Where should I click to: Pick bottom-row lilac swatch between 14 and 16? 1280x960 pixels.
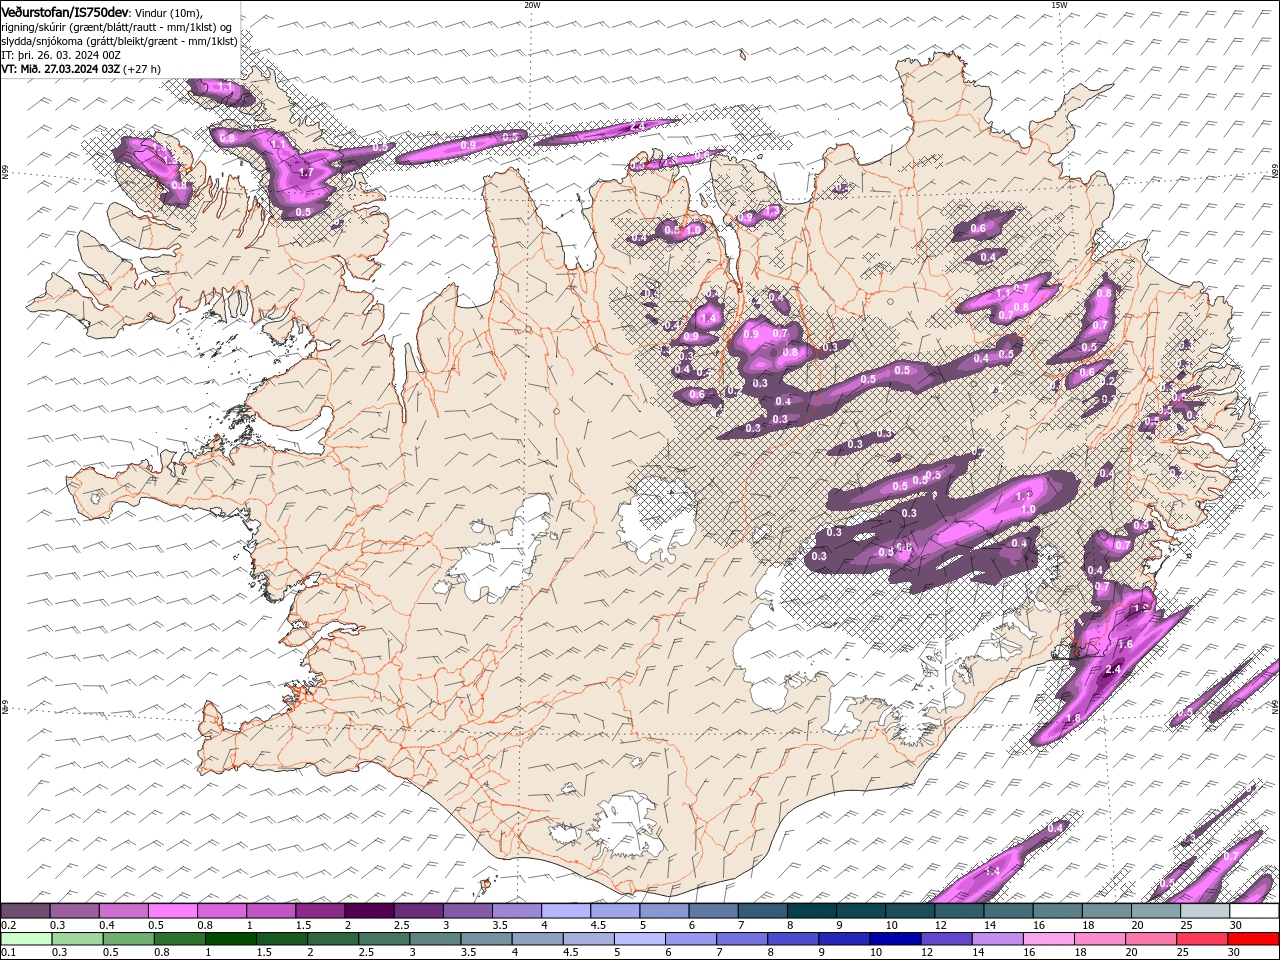click(x=997, y=939)
